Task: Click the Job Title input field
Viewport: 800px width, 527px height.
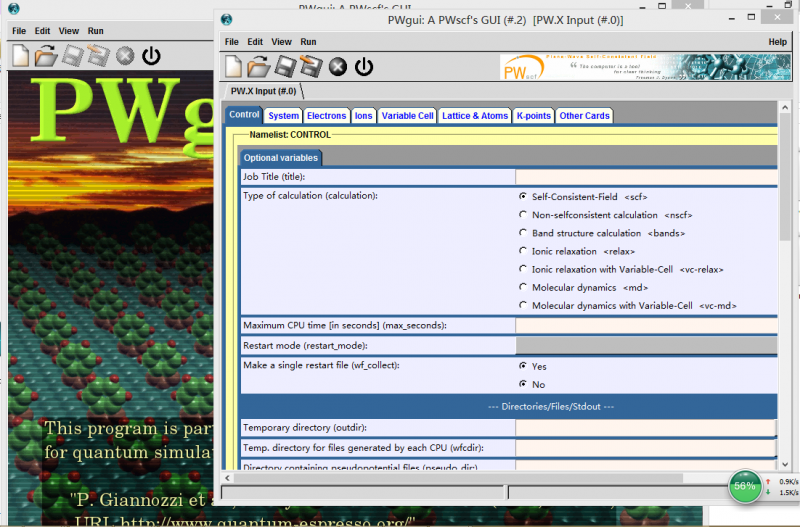Action: pyautogui.click(x=646, y=177)
